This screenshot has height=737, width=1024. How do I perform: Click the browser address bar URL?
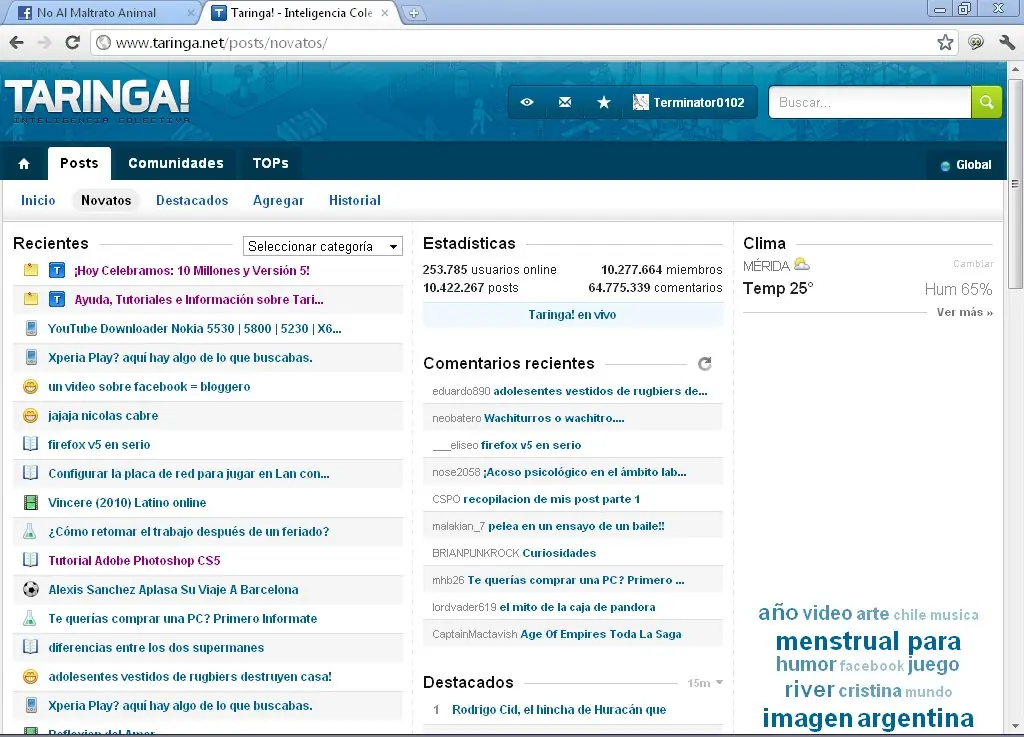click(221, 43)
